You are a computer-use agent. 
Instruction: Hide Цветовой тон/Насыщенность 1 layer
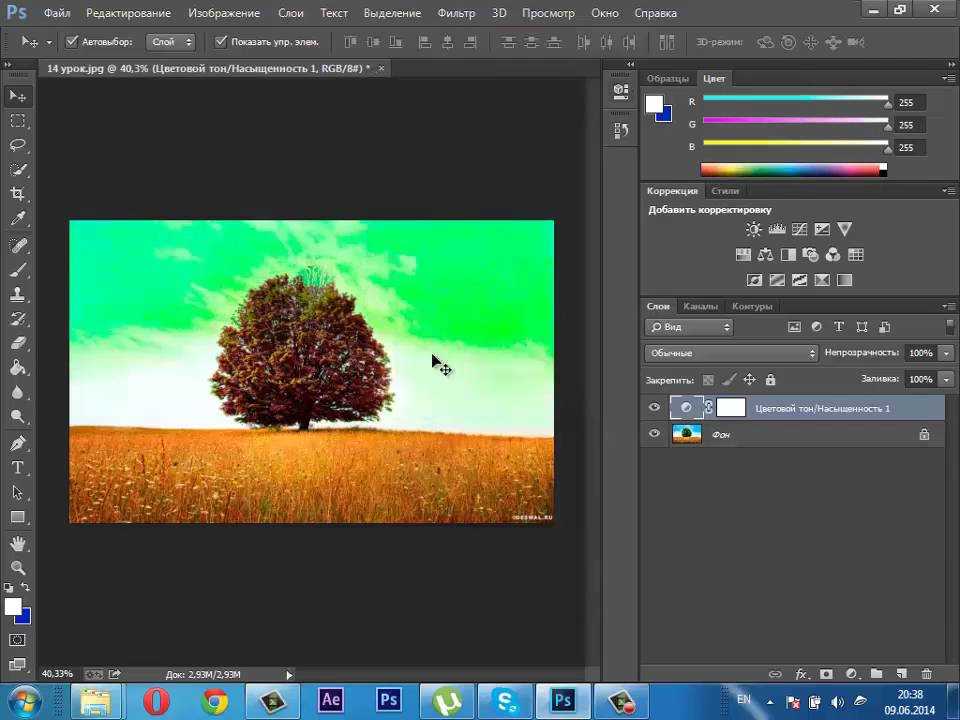tap(654, 407)
